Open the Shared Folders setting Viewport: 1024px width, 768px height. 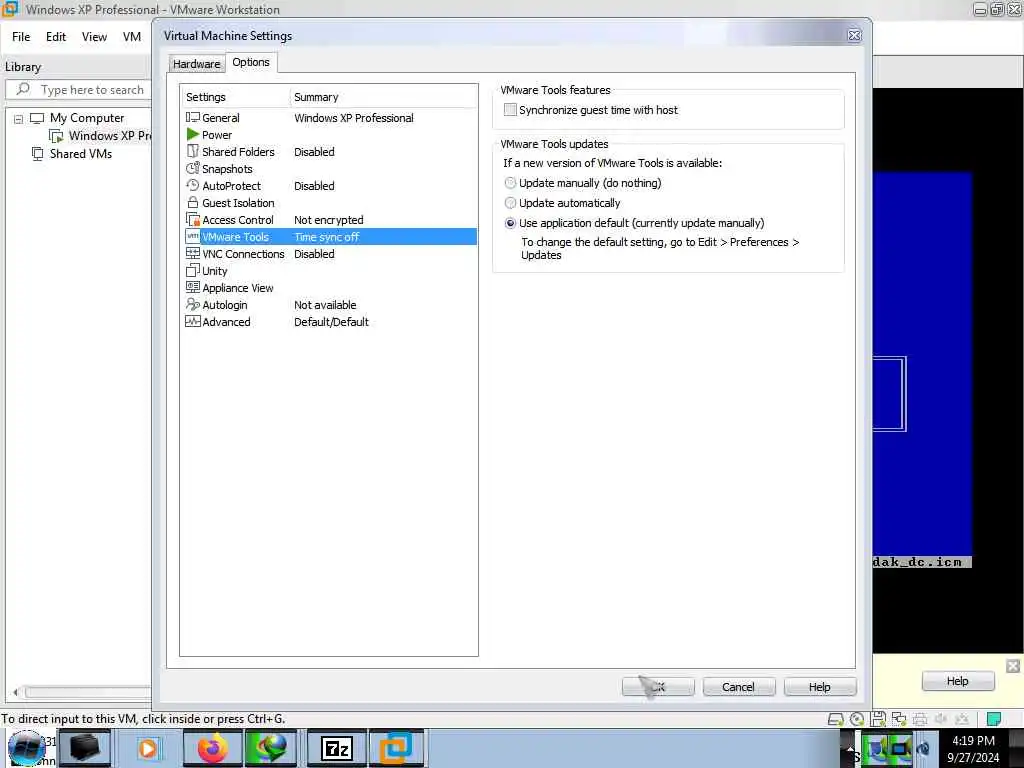[x=330, y=152]
